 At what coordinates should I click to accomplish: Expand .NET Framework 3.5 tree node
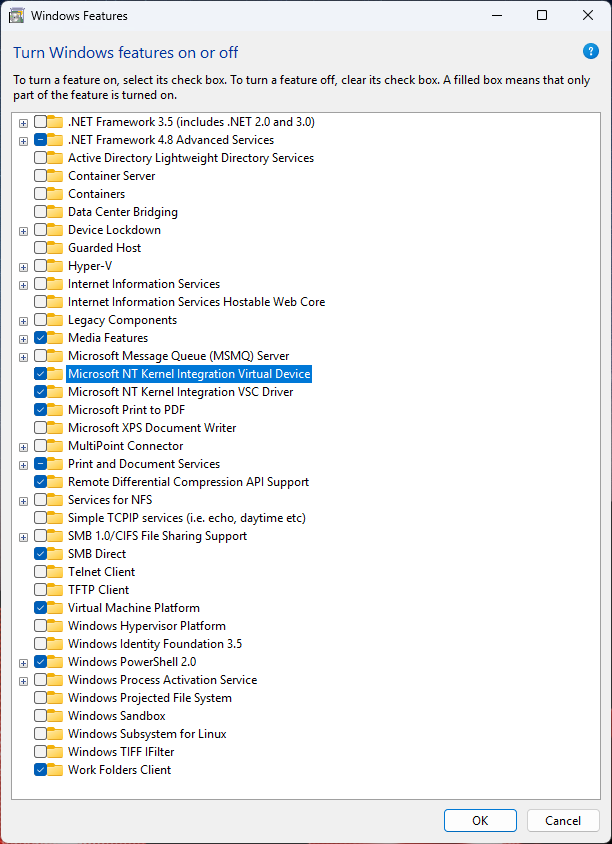click(23, 123)
